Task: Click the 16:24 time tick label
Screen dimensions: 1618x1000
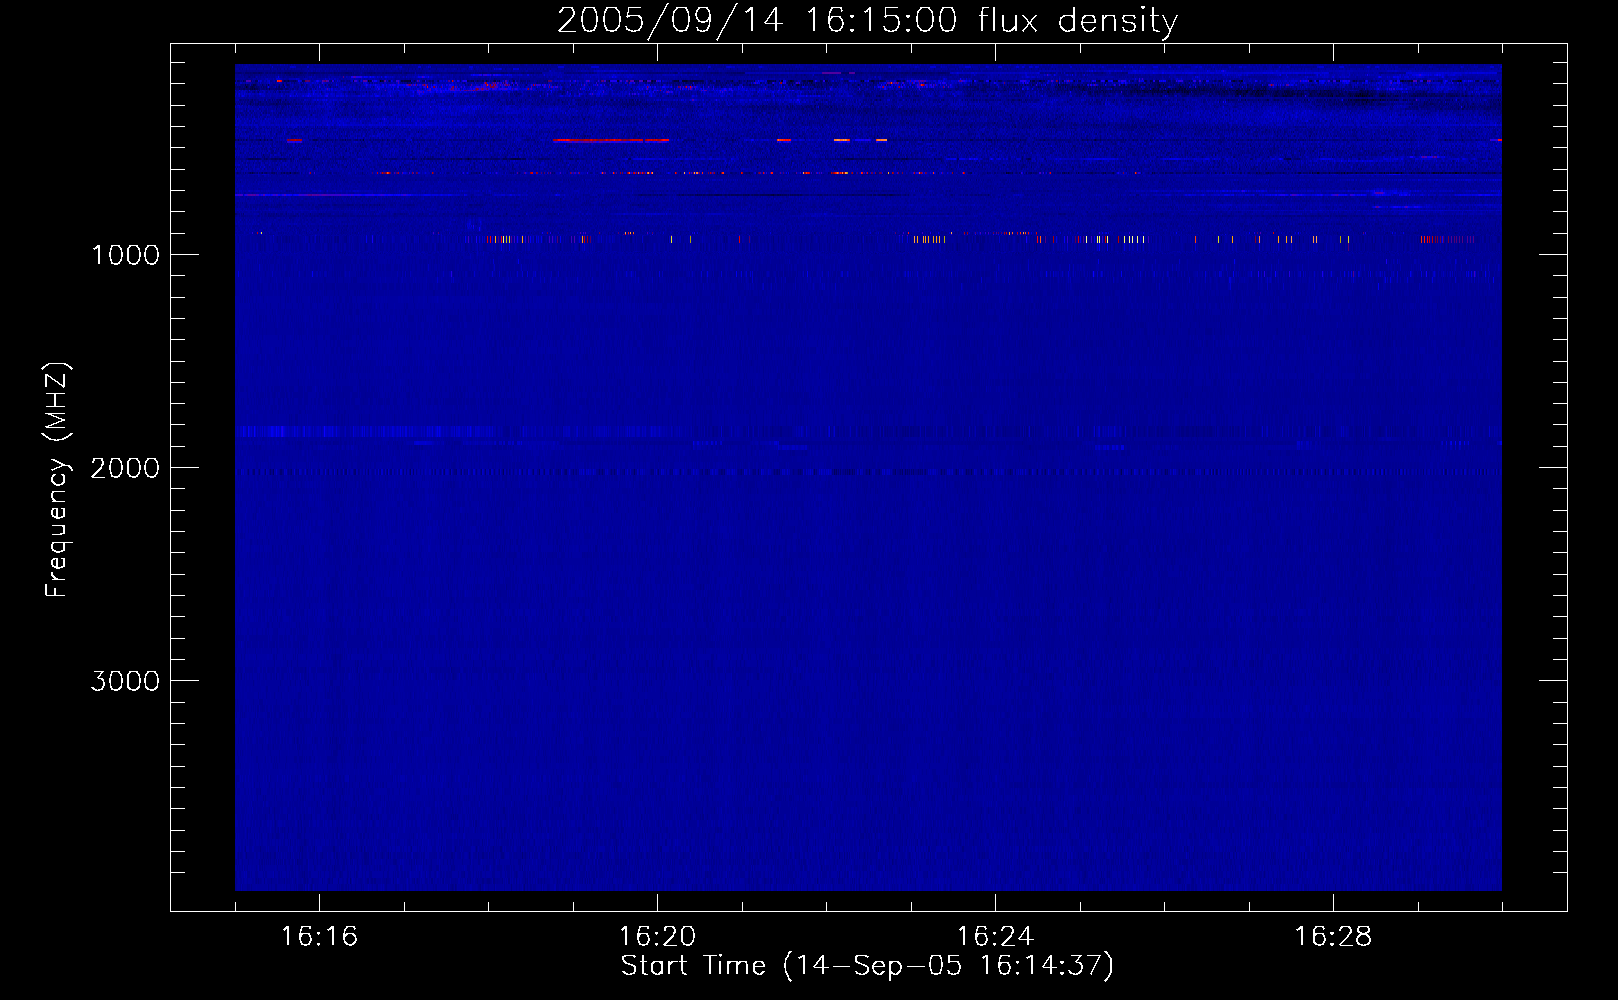Action: [x=995, y=937]
